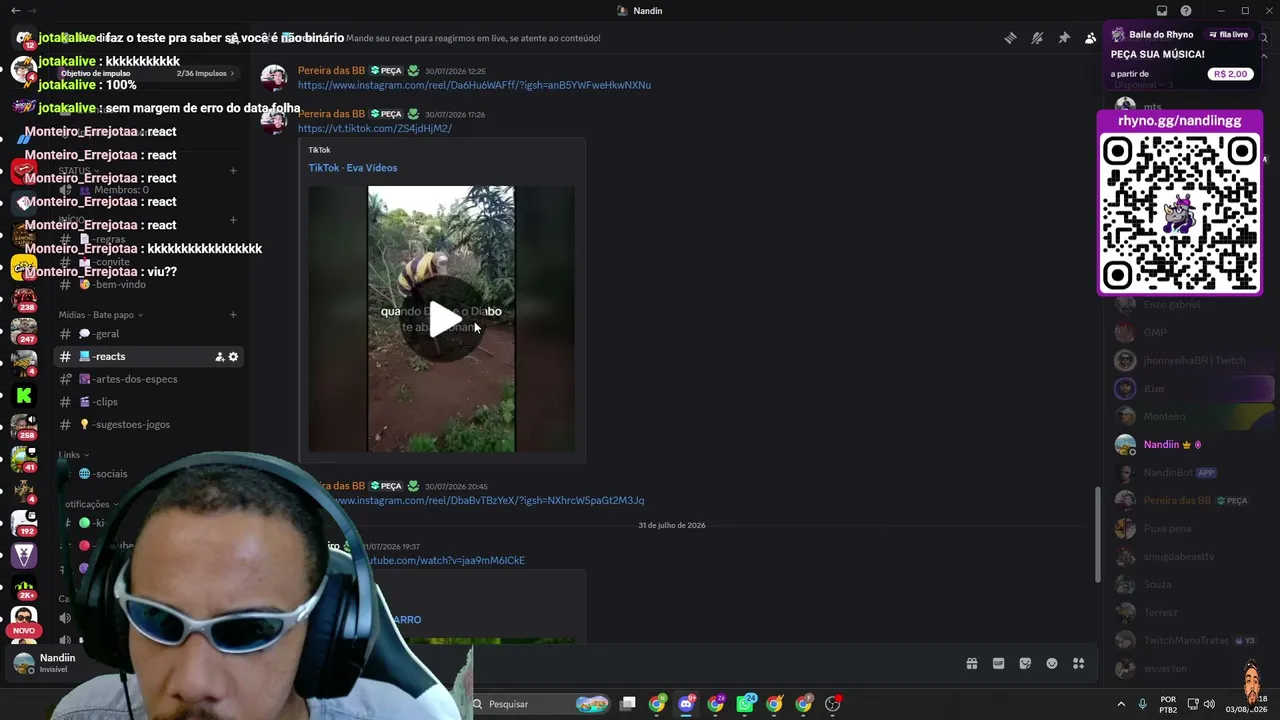The height and width of the screenshot is (720, 1280).
Task: Open WhatsApp from the taskbar
Action: click(745, 704)
